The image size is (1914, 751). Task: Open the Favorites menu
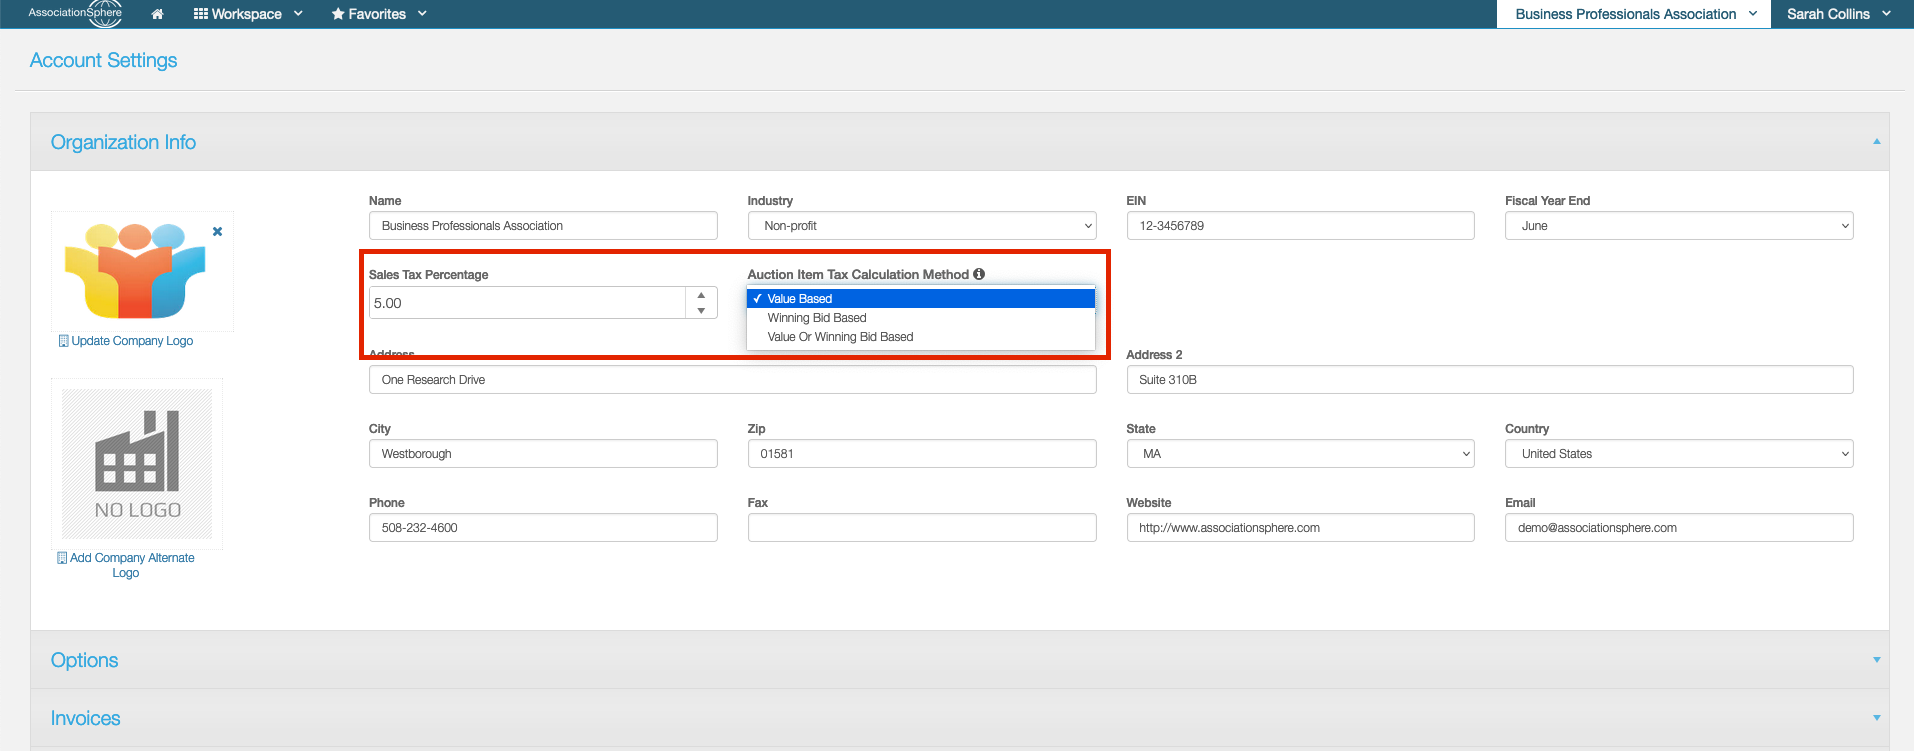pos(379,14)
